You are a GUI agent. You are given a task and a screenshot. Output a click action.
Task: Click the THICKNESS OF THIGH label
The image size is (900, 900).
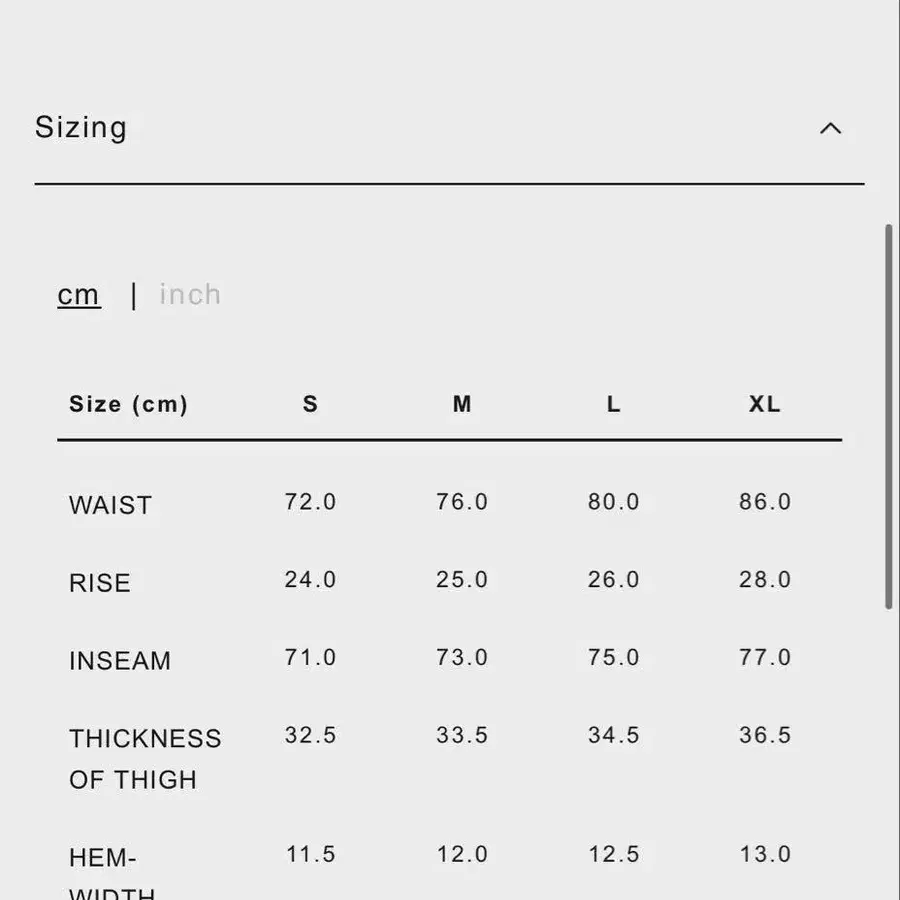click(145, 759)
